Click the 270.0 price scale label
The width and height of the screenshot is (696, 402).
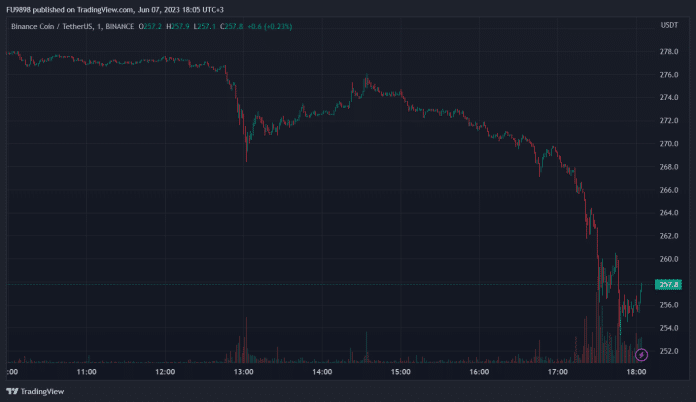(669, 144)
